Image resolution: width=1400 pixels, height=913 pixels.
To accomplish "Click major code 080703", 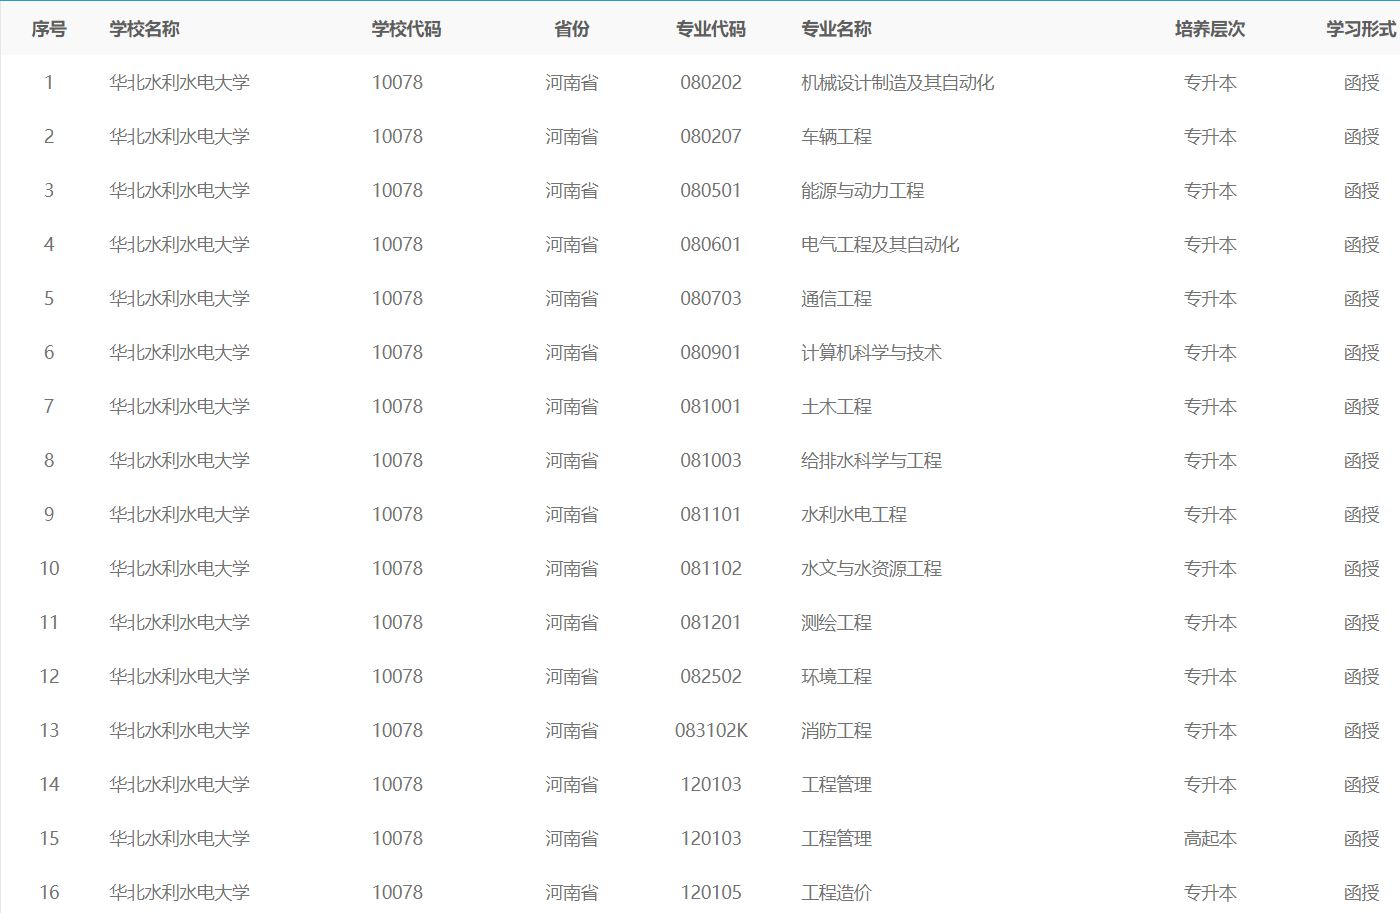I will coord(711,299).
